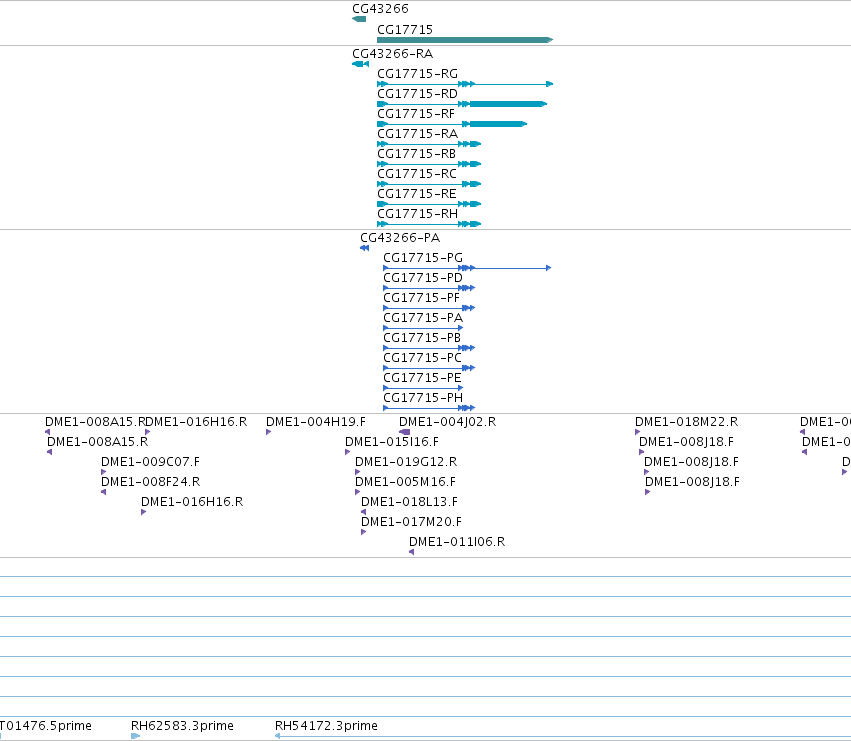Open CG17715-PD CDS label

point(423,278)
